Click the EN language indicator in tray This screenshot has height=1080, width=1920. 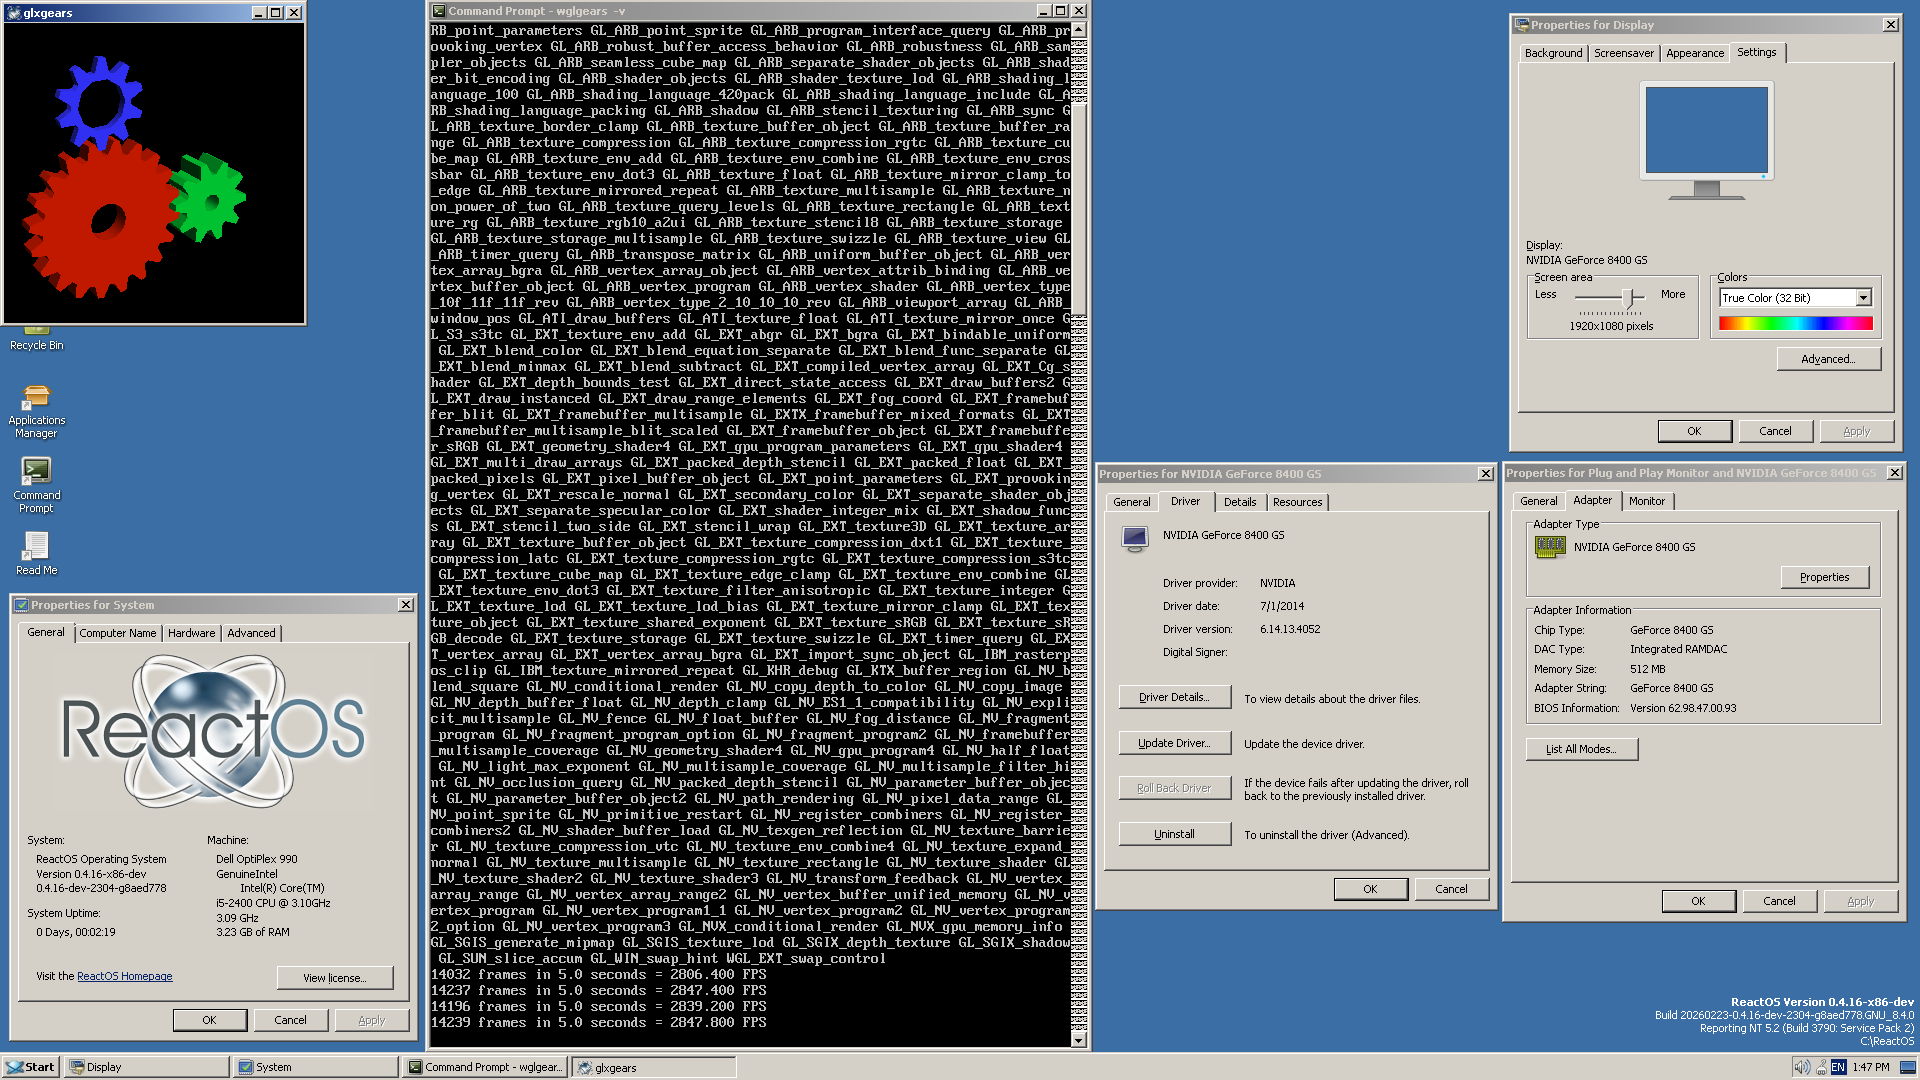point(1838,1067)
